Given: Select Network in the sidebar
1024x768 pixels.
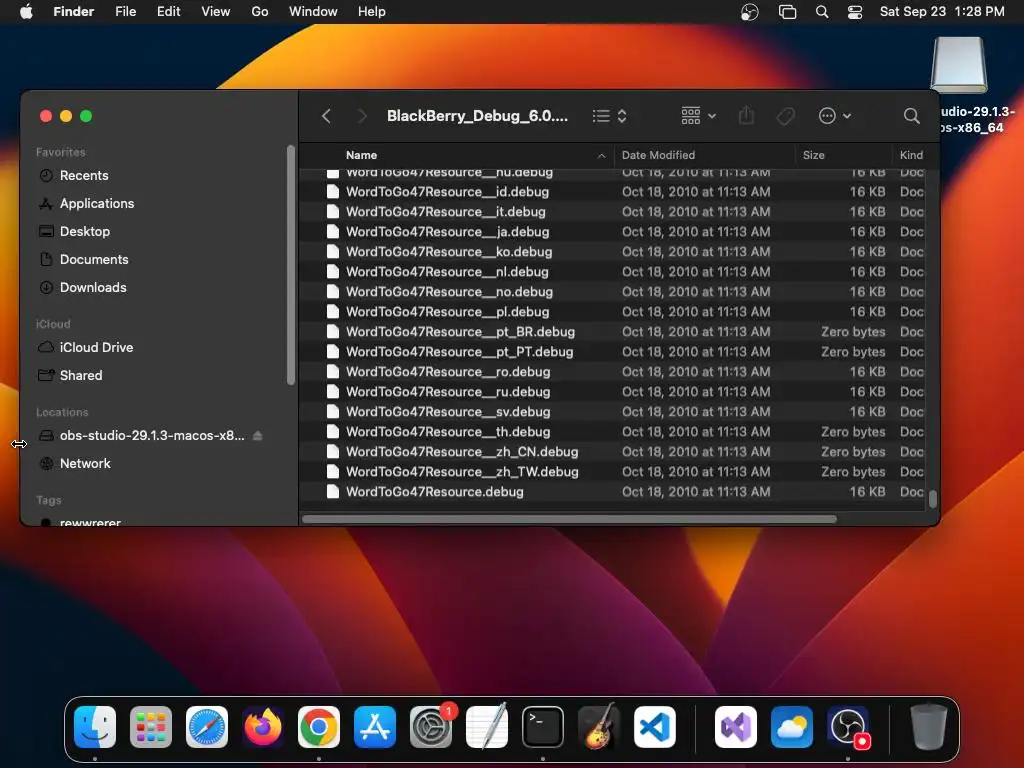Looking at the screenshot, I should coord(85,464).
